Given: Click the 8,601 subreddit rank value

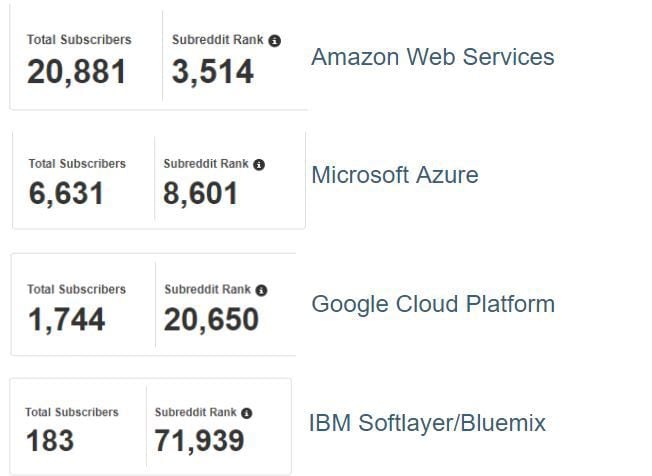Looking at the screenshot, I should (x=200, y=194).
